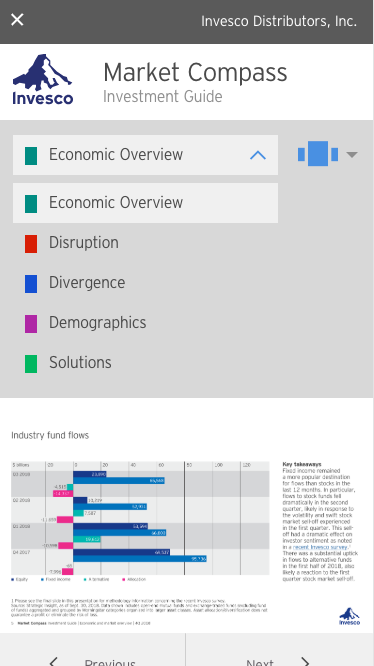Screen dimensions: 374x666
Task: Click the purple Demographics color marker
Action: (x=31, y=324)
